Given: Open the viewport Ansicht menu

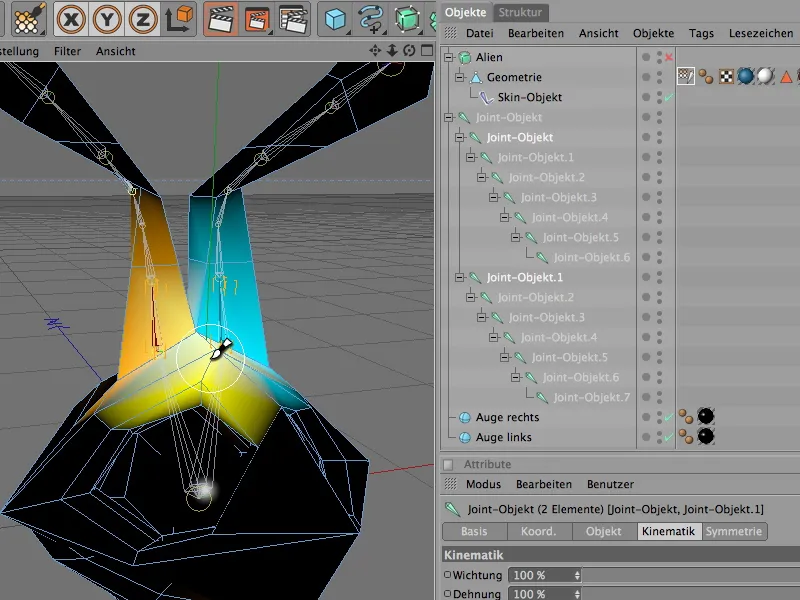Looking at the screenshot, I should (116, 51).
